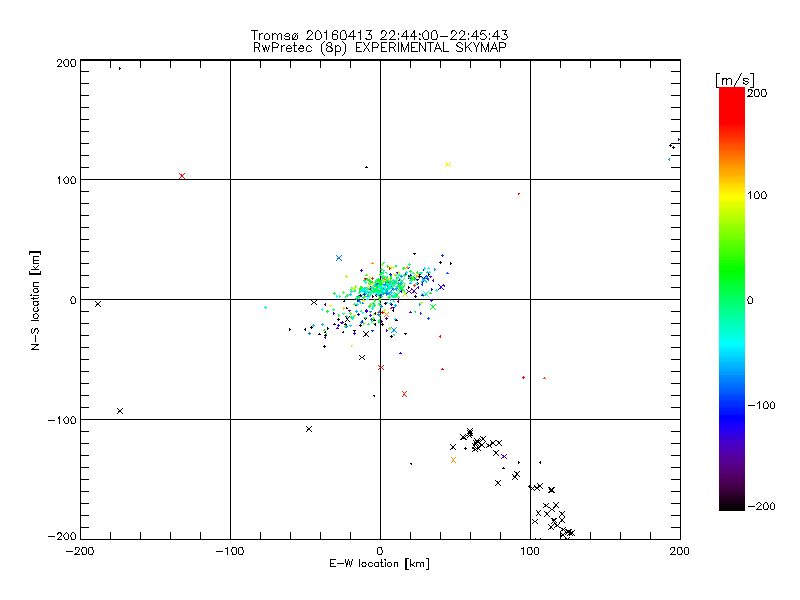Pick the red X marker above N-S 100

pyautogui.click(x=182, y=176)
